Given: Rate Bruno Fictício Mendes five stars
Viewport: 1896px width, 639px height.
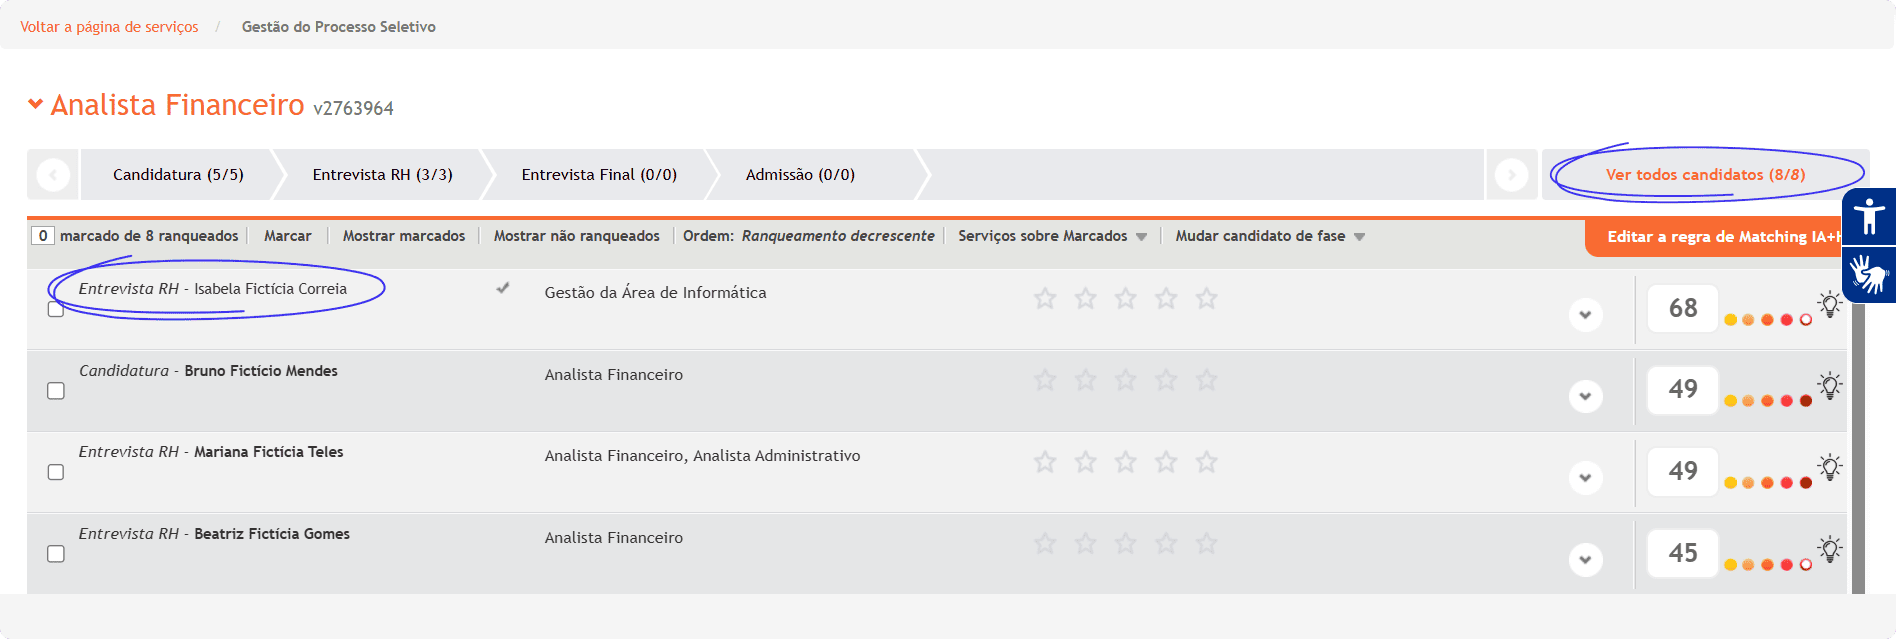Looking at the screenshot, I should tap(1206, 380).
